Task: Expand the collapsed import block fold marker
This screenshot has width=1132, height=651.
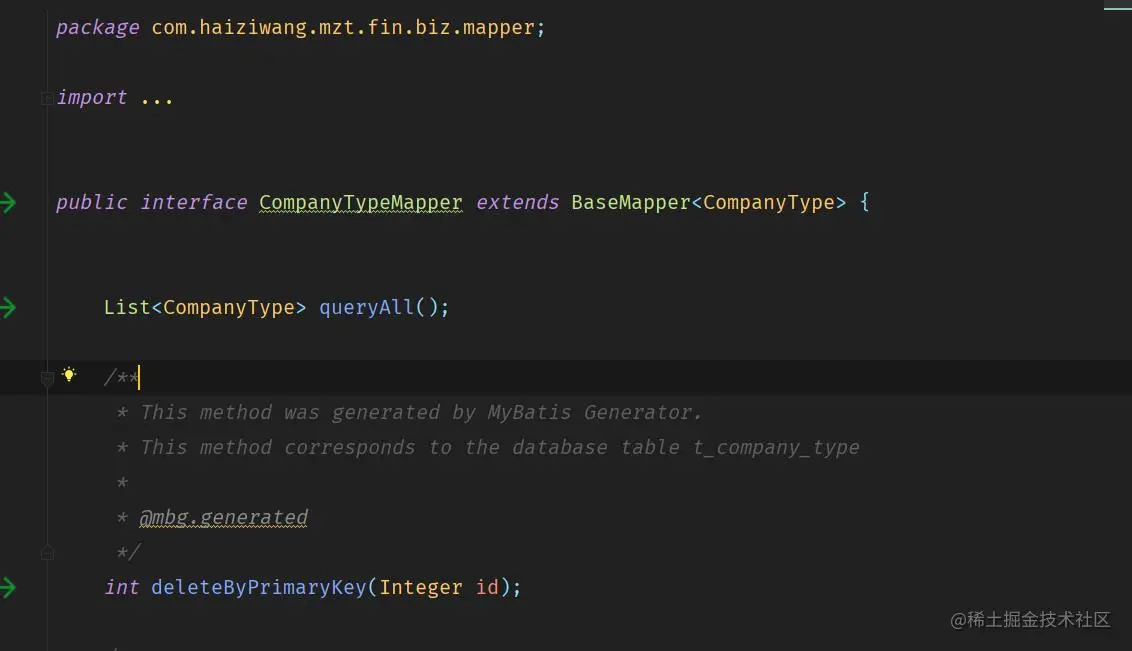Action: point(47,98)
